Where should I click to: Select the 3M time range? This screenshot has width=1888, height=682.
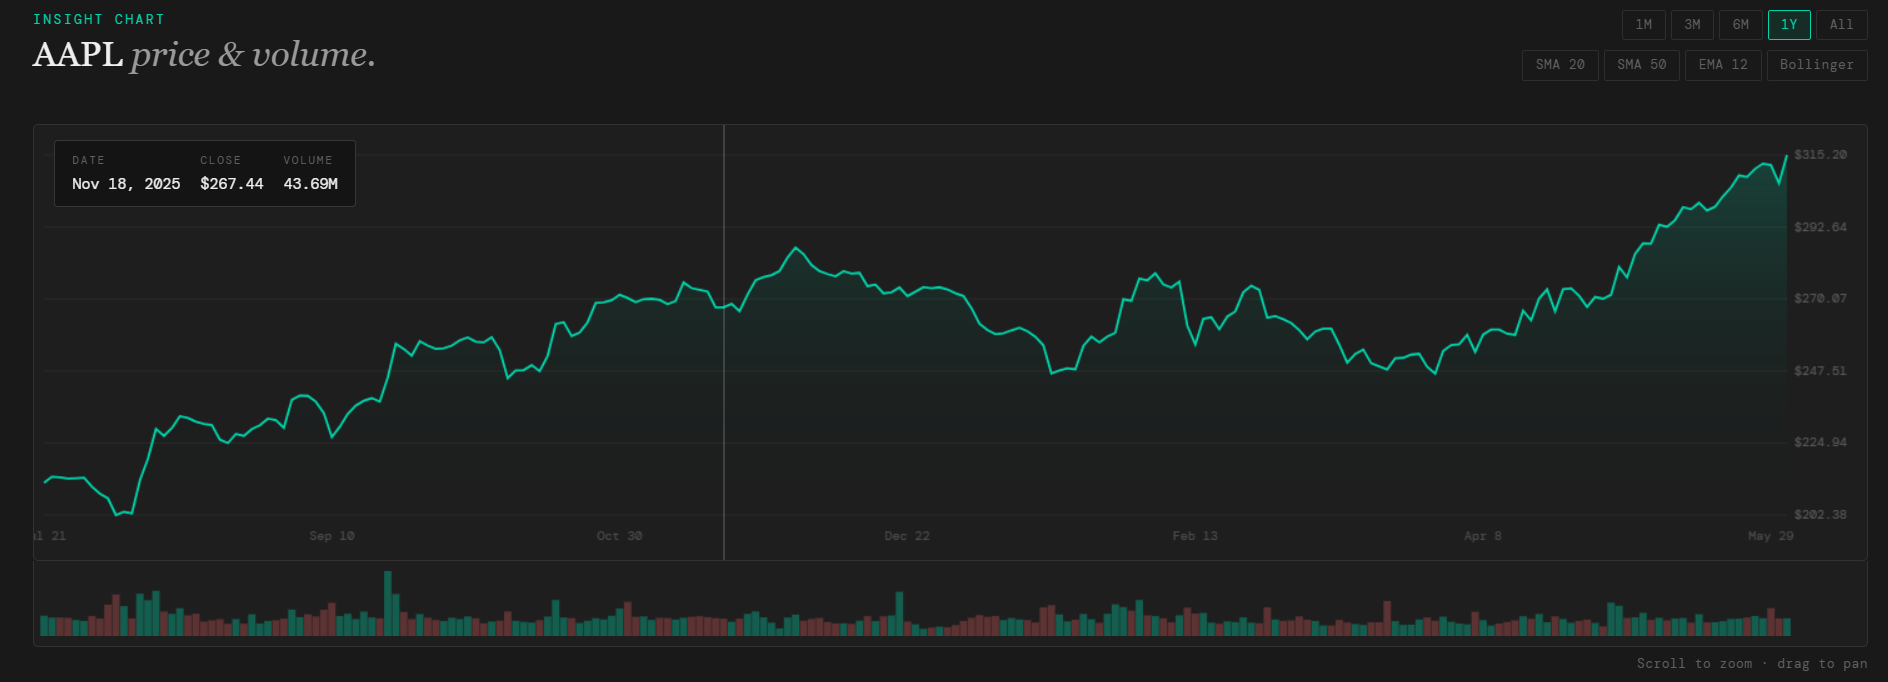point(1692,24)
